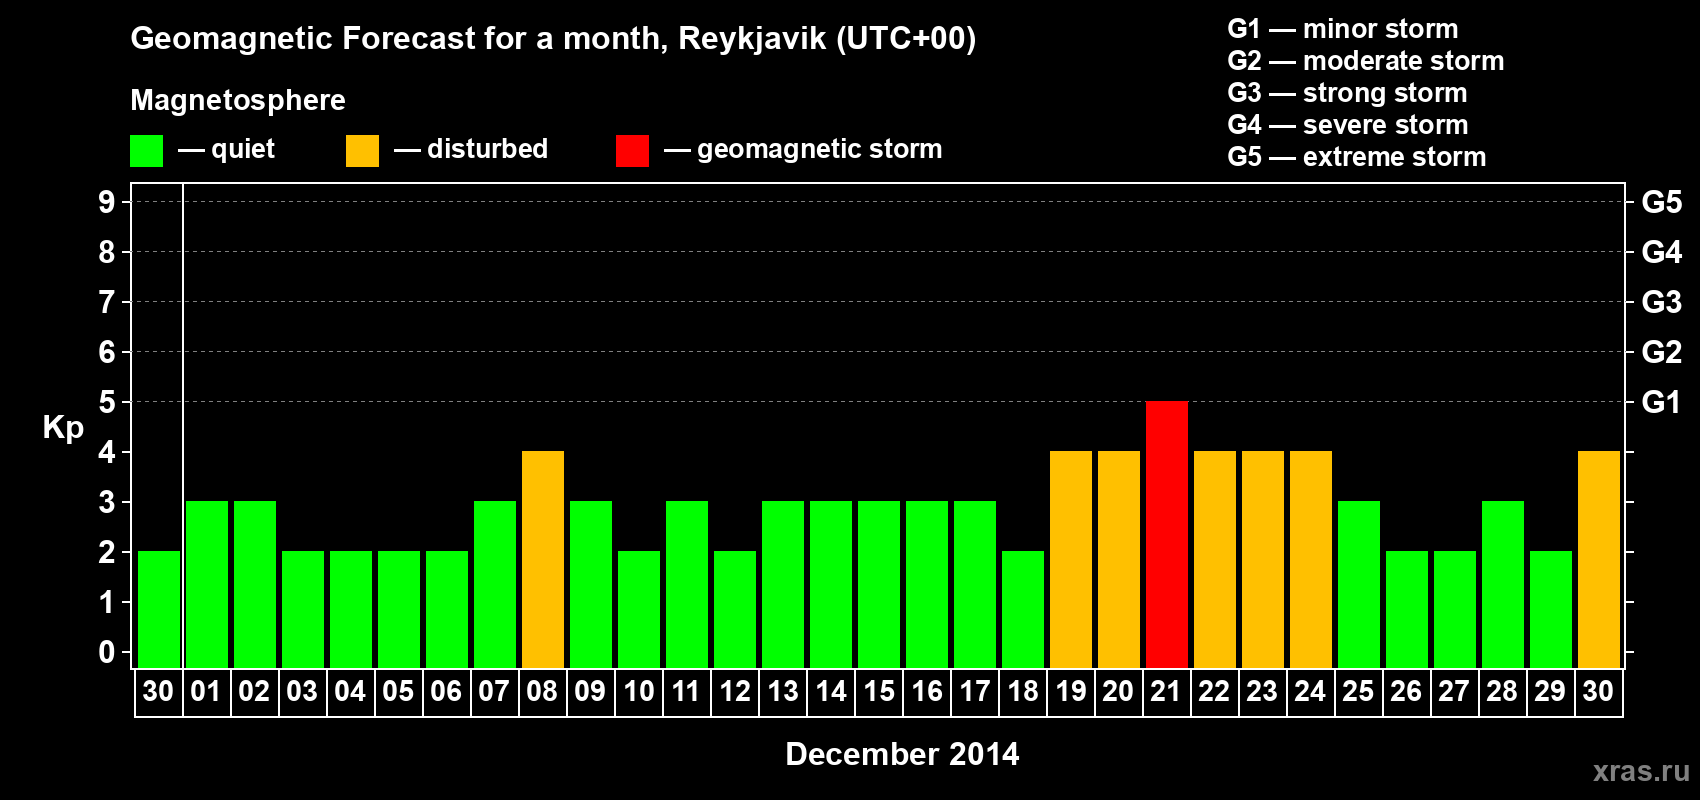Select the orange bar for December 08
Screen dimensions: 1700x800
pos(543,559)
